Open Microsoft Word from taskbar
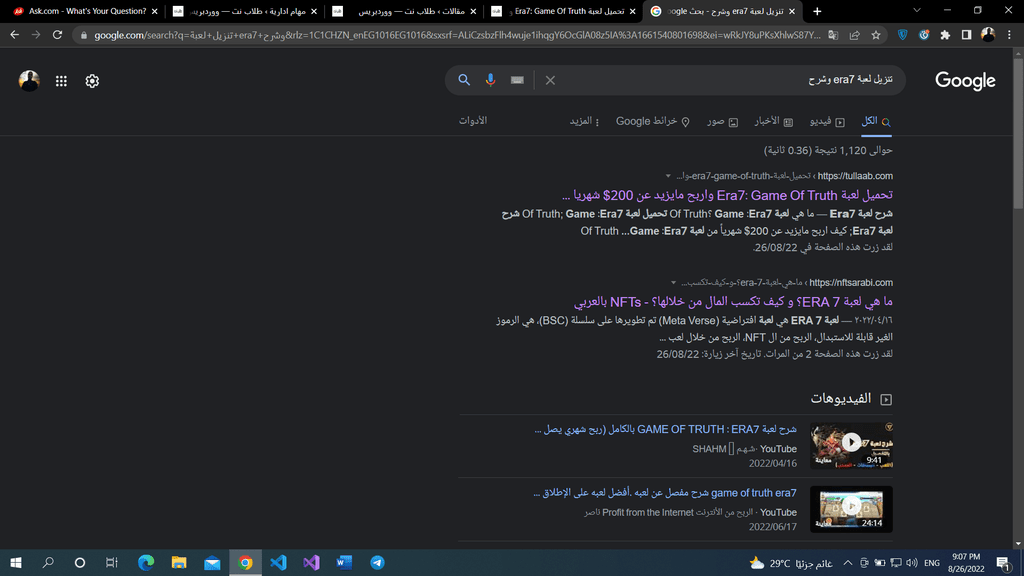 click(344, 562)
